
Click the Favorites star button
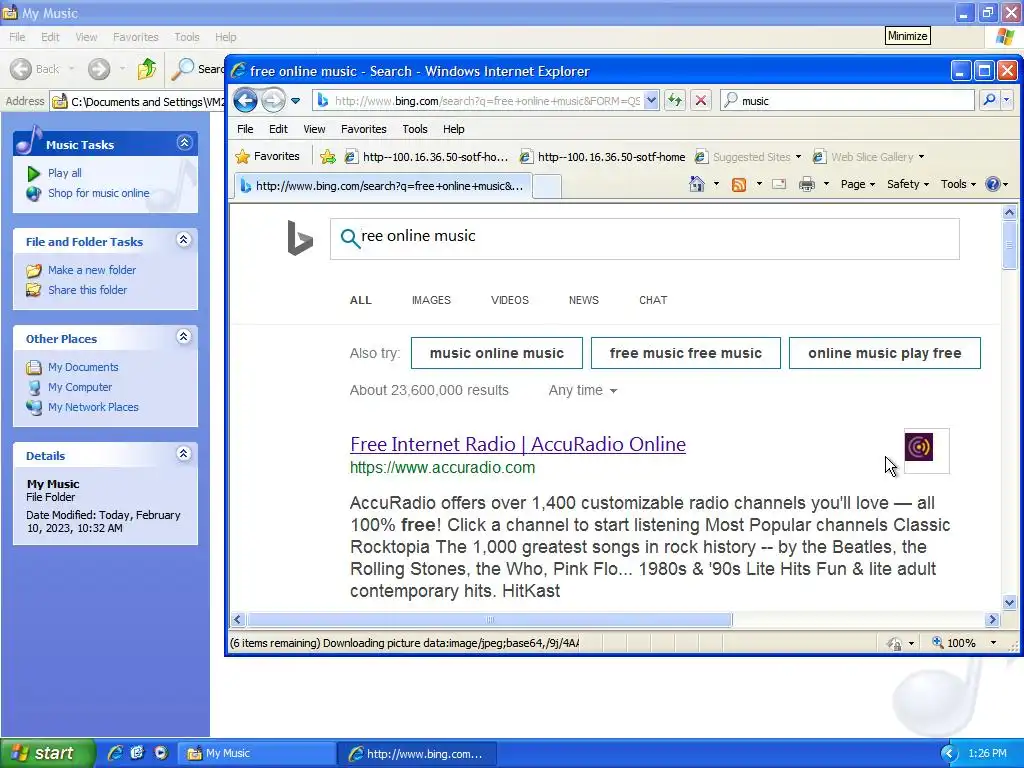[268, 157]
